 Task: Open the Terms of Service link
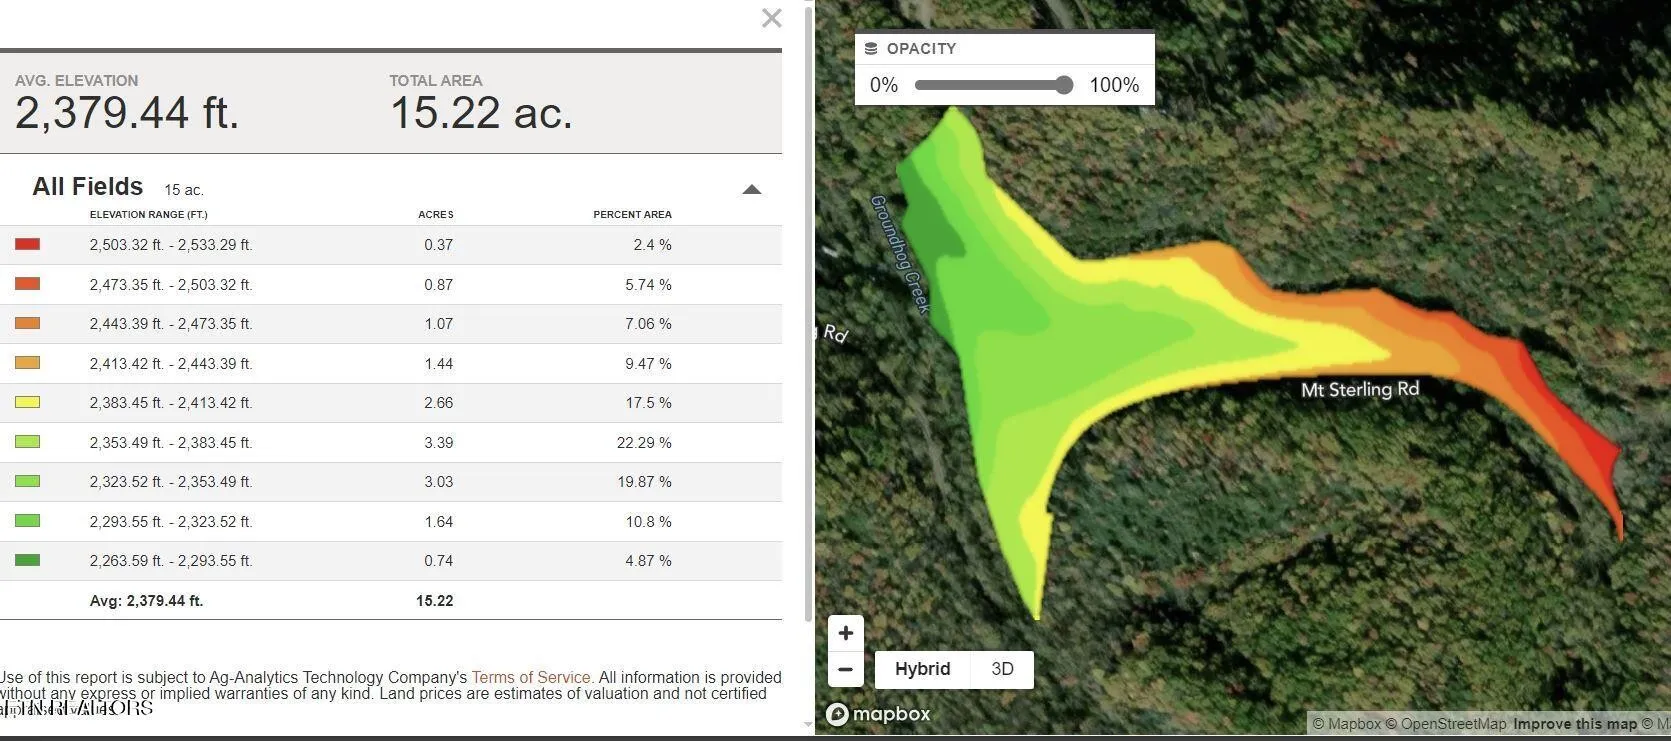[532, 677]
